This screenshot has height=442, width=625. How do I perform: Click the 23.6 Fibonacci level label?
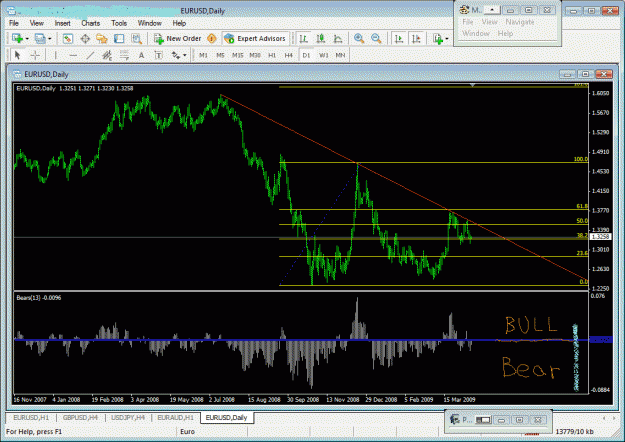coord(582,253)
